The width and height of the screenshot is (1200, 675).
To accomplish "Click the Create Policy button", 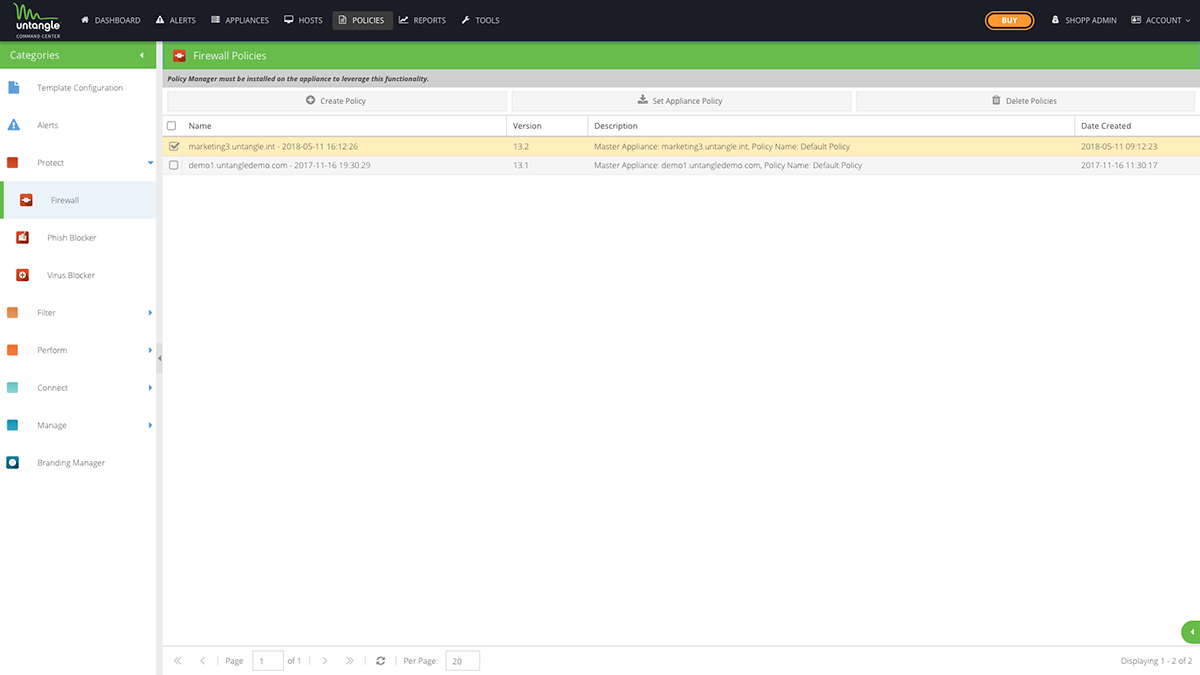I will click(x=336, y=101).
